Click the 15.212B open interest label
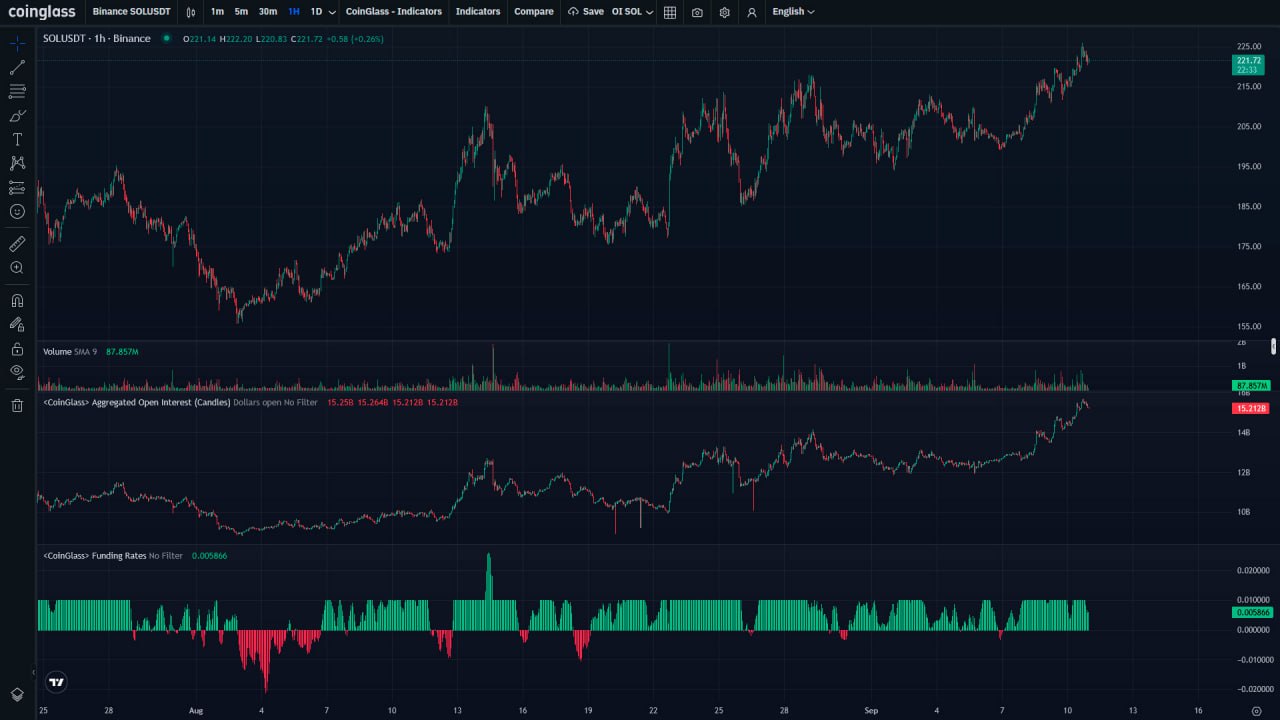This screenshot has height=720, width=1280. (x=1250, y=408)
